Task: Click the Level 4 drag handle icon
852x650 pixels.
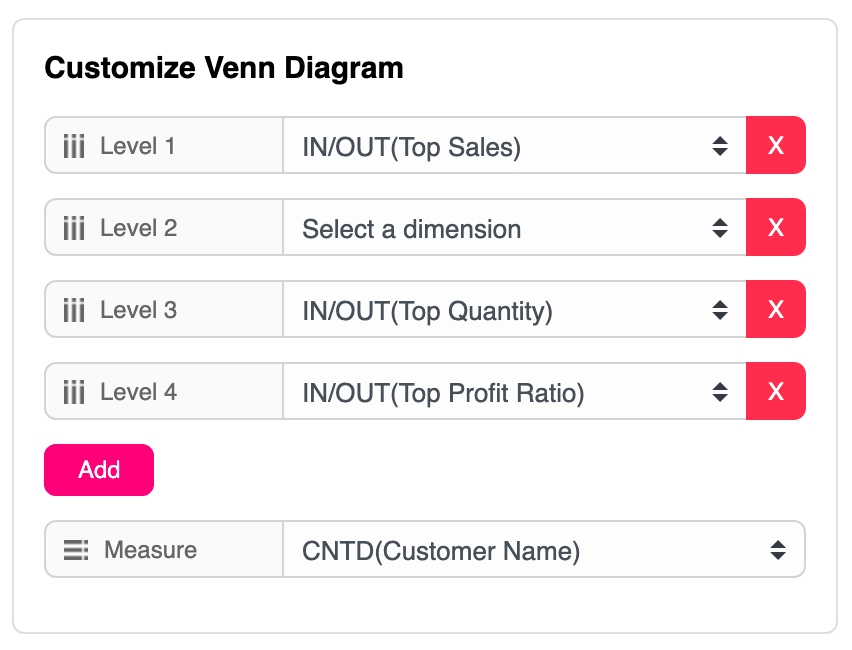Action: pyautogui.click(x=74, y=393)
